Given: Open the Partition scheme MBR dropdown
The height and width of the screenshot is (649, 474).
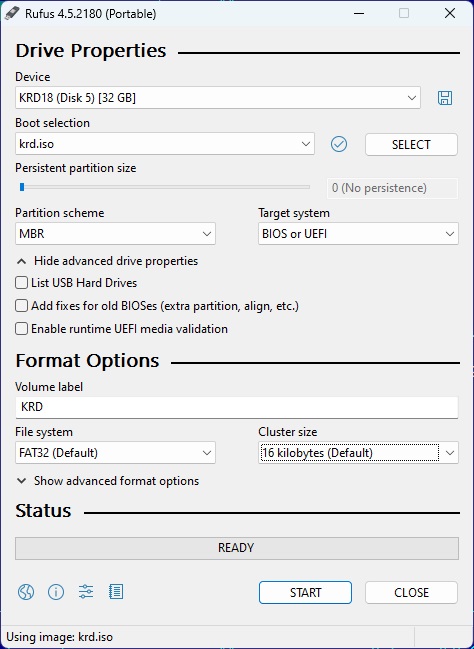Looking at the screenshot, I should point(115,233).
